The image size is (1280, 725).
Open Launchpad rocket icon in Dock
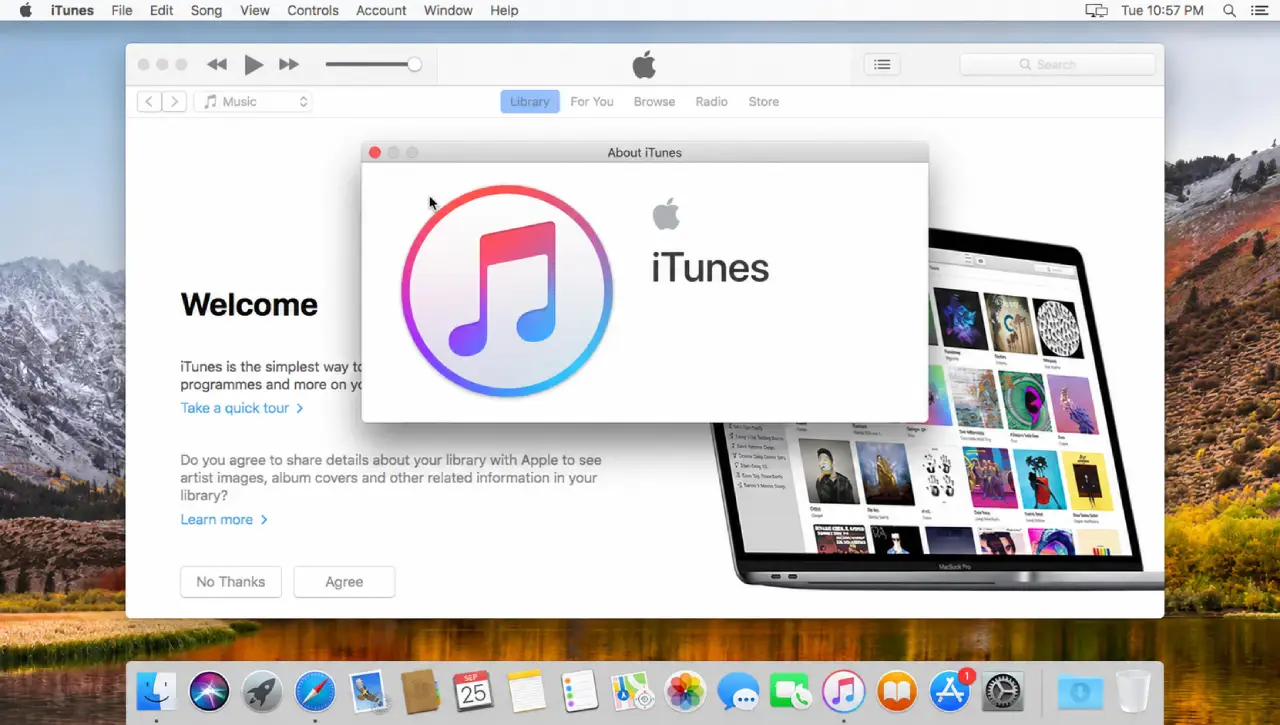[262, 690]
